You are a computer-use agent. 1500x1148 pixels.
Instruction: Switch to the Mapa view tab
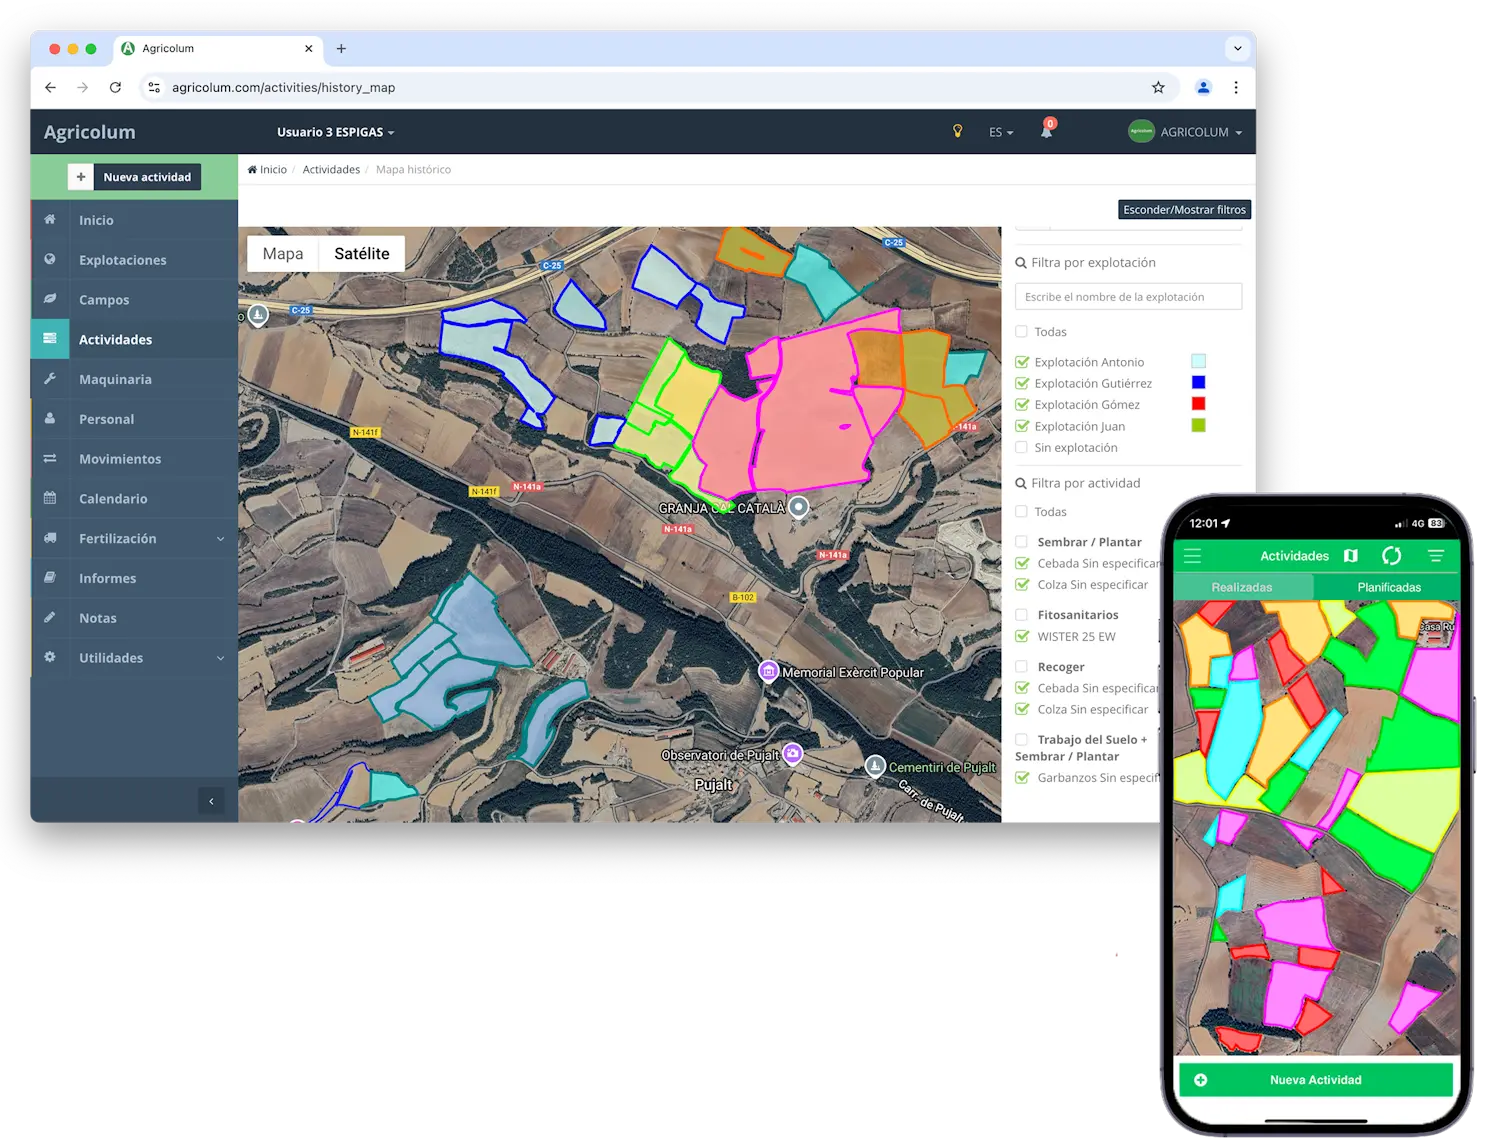pyautogui.click(x=283, y=254)
